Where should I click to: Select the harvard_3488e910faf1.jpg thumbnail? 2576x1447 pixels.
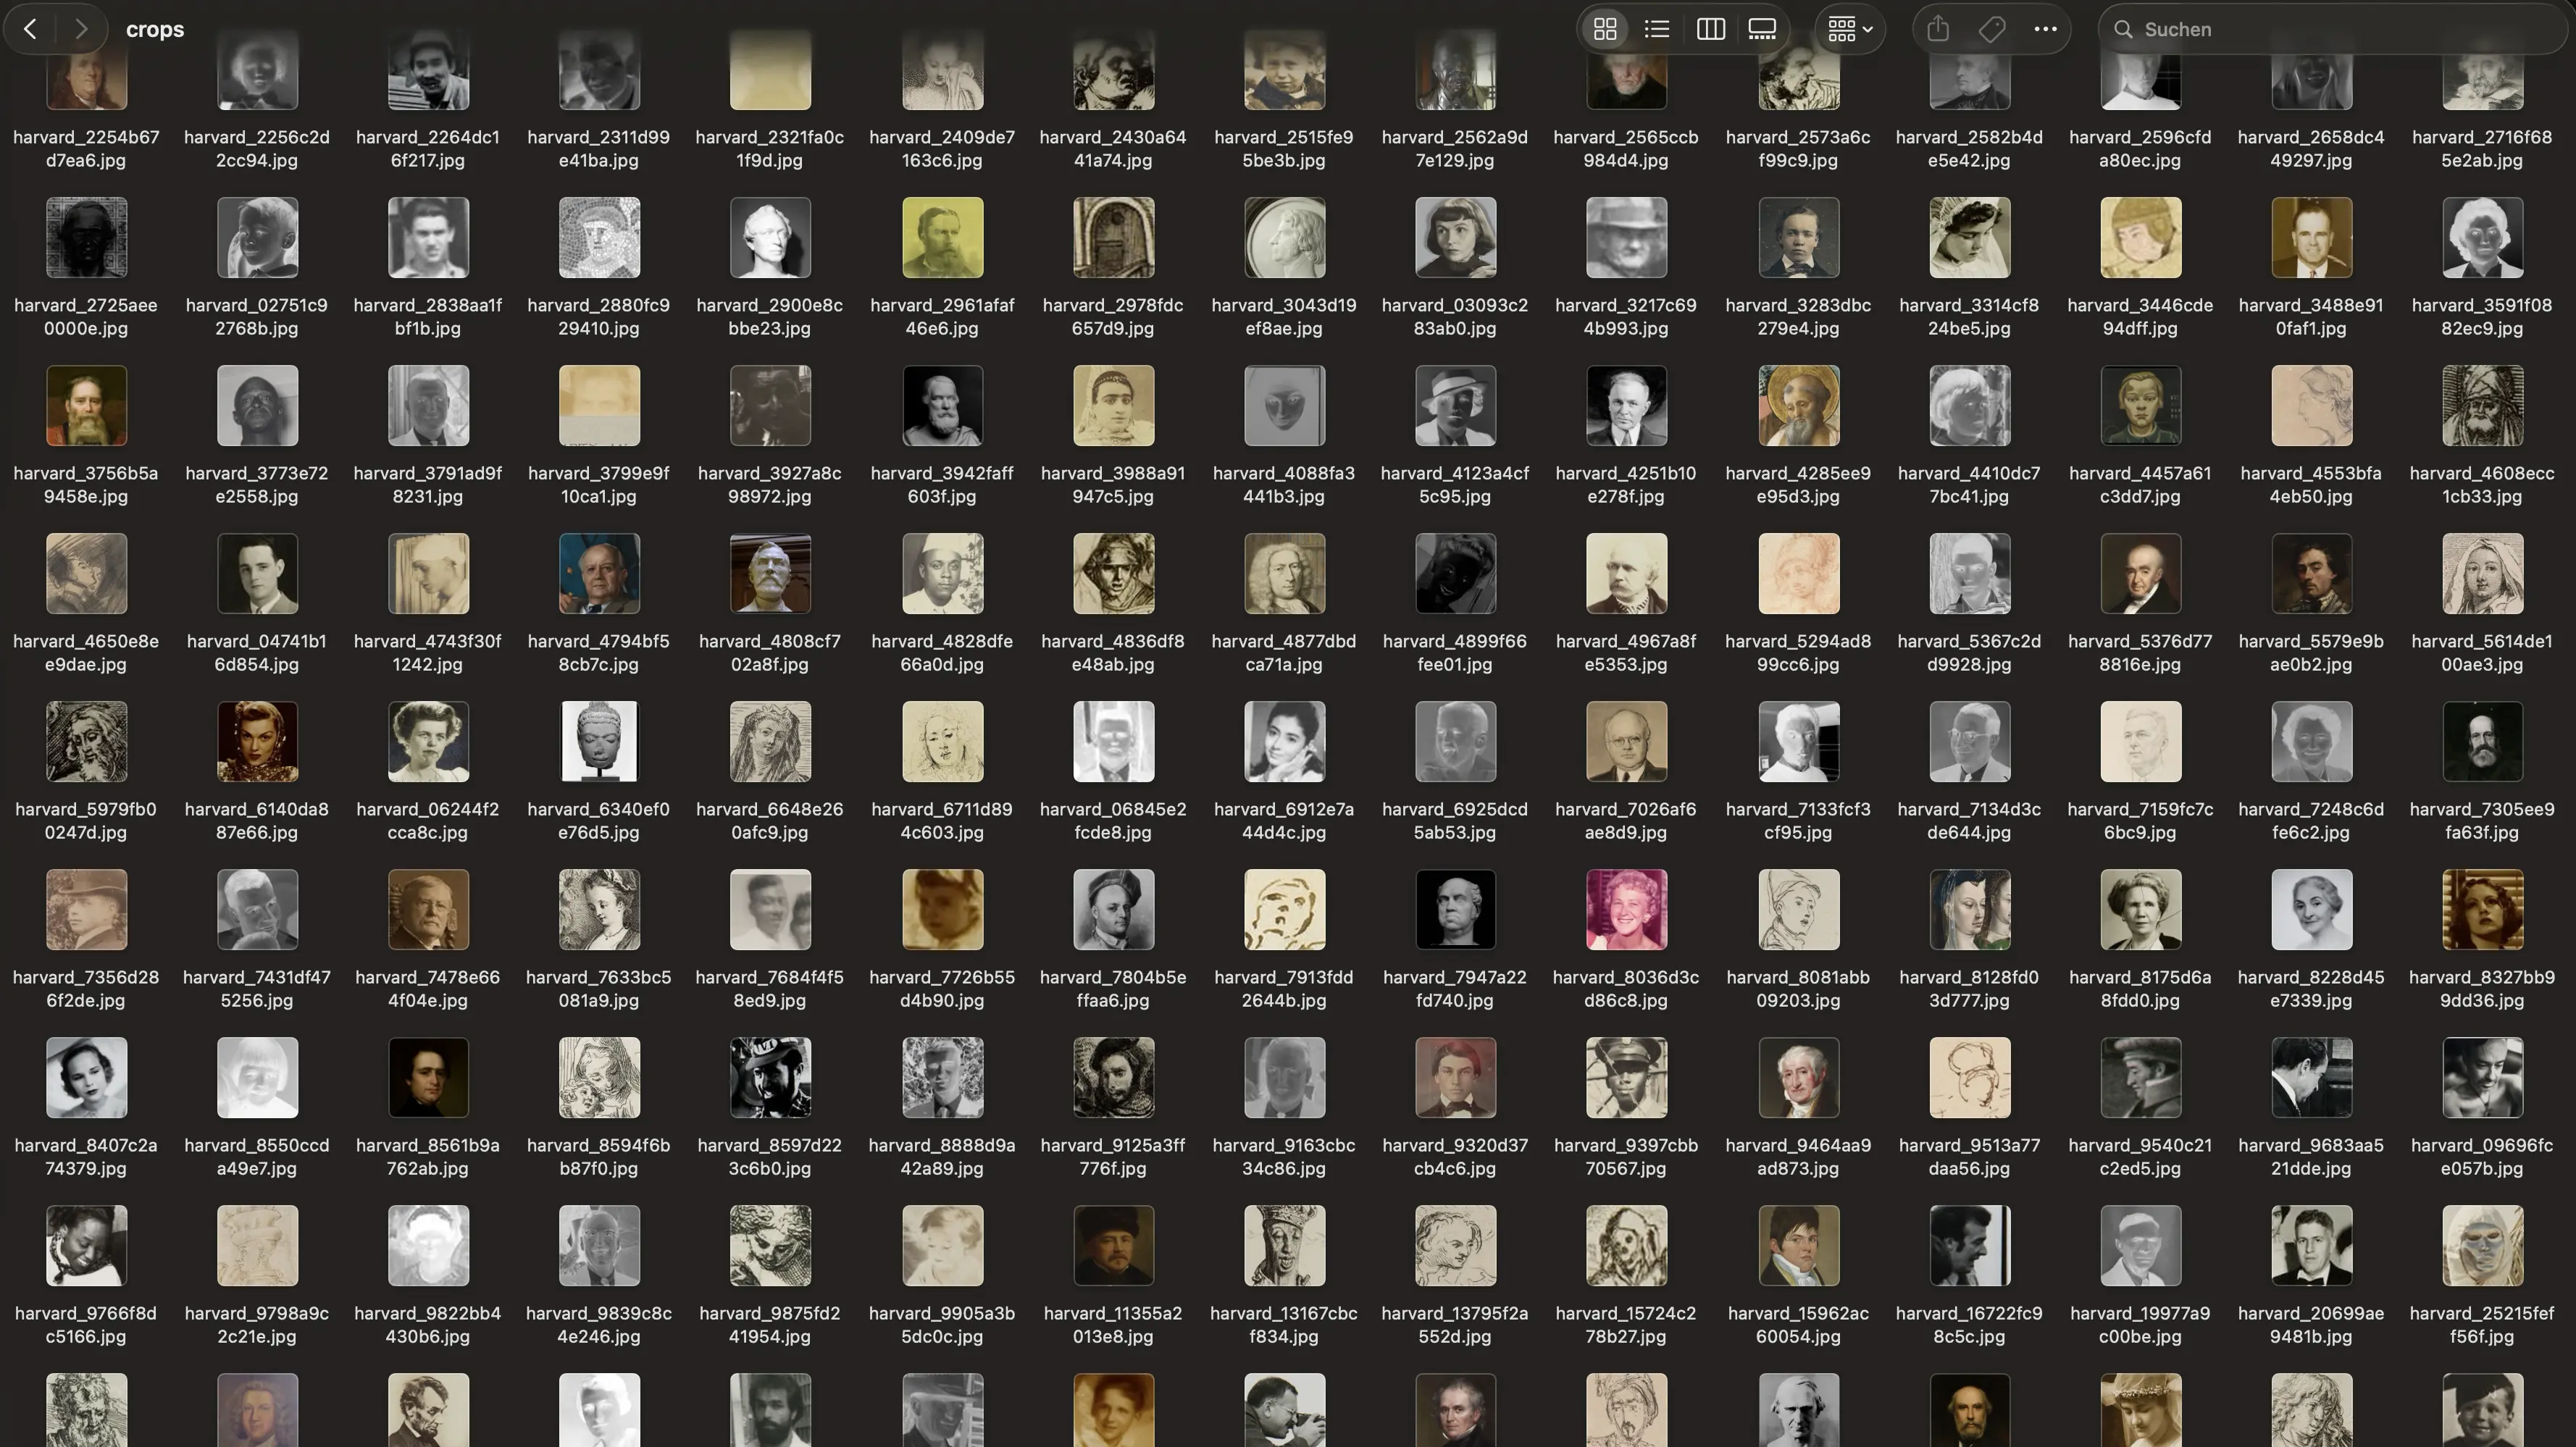(x=2311, y=237)
